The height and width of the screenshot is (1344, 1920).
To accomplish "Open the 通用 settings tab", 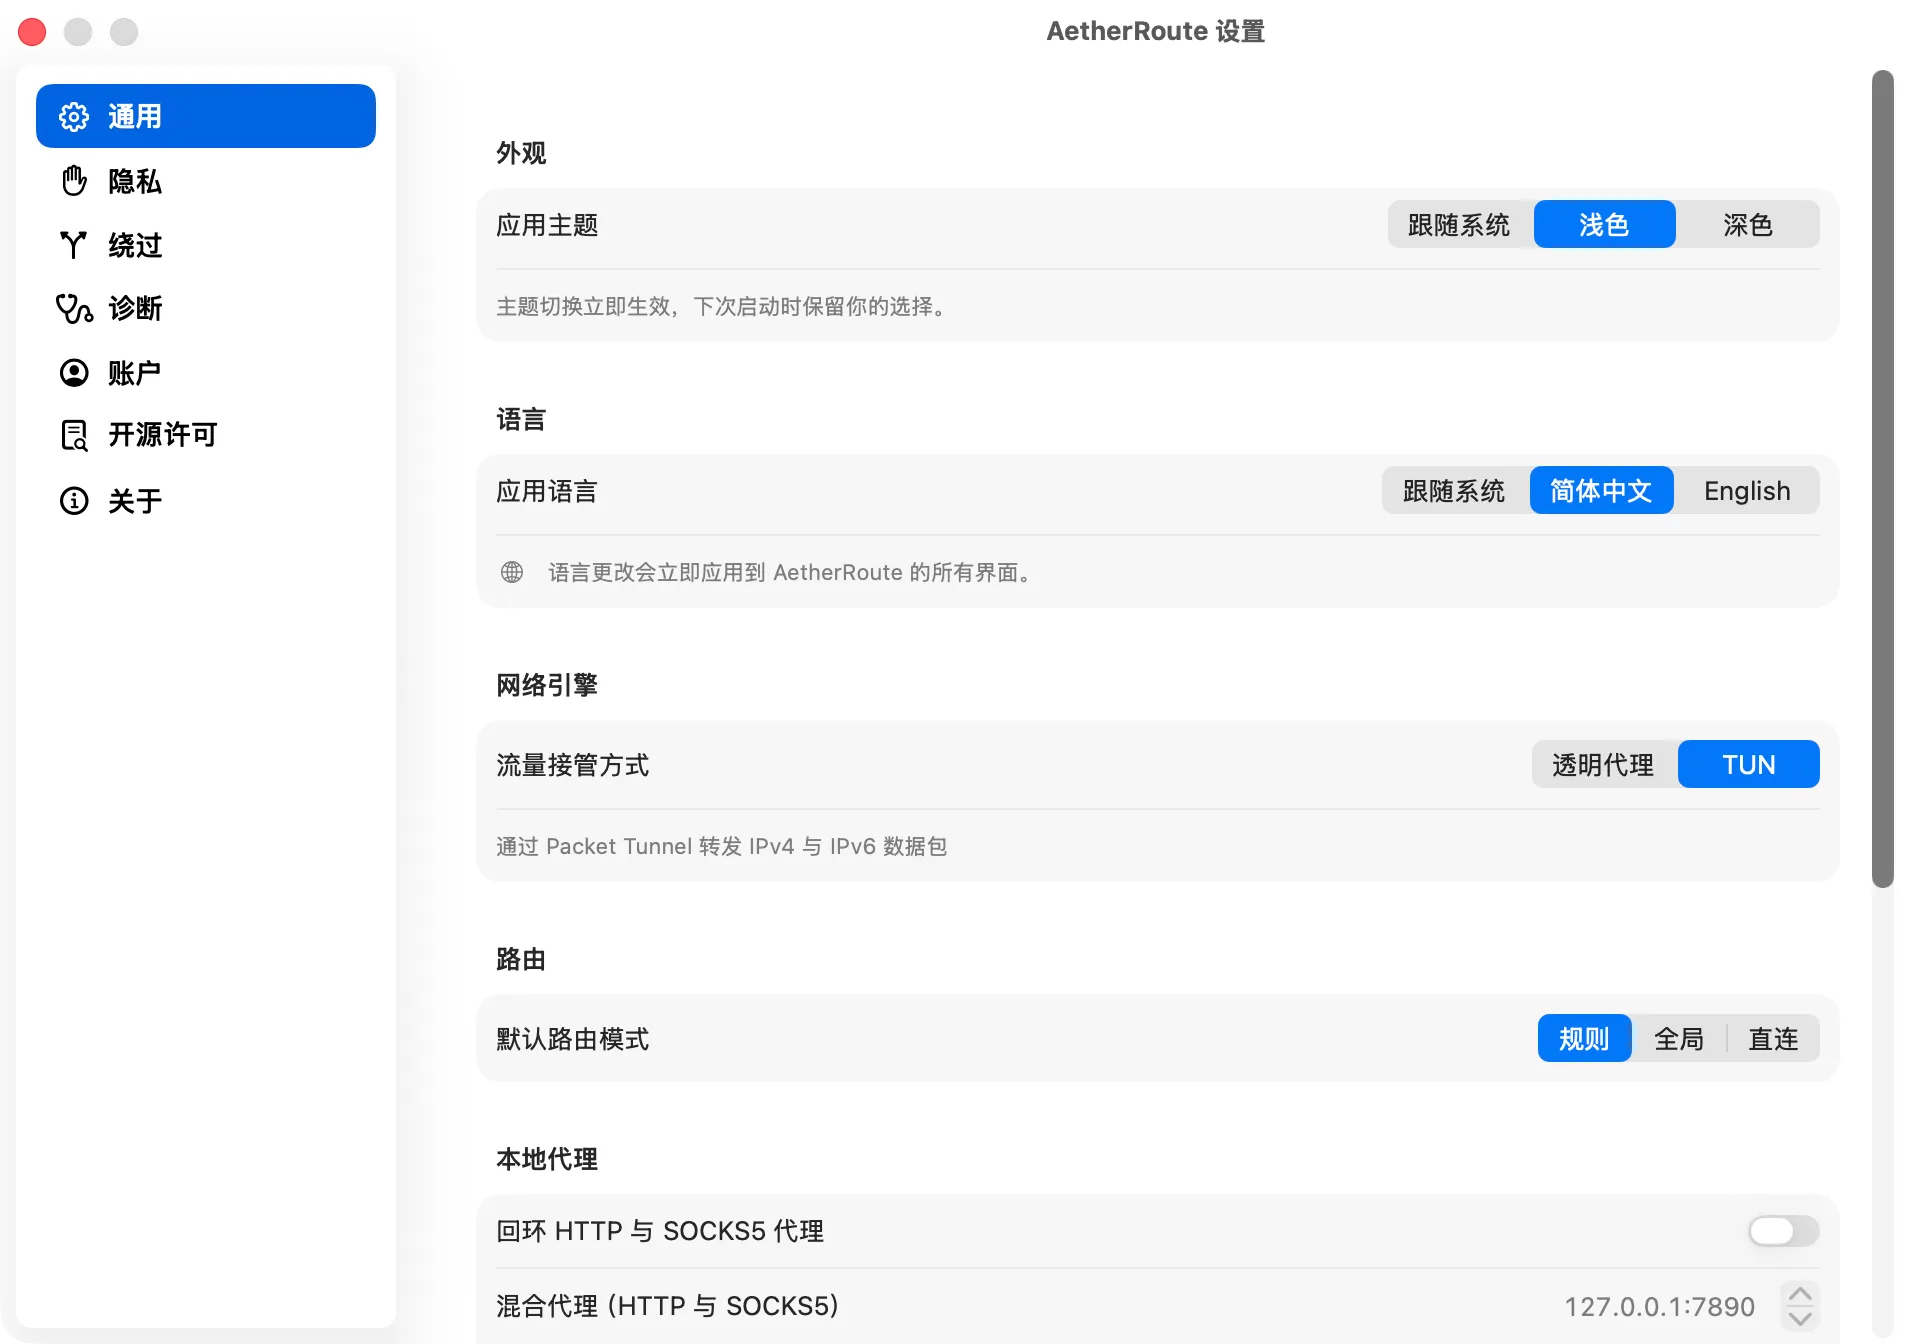I will [206, 116].
